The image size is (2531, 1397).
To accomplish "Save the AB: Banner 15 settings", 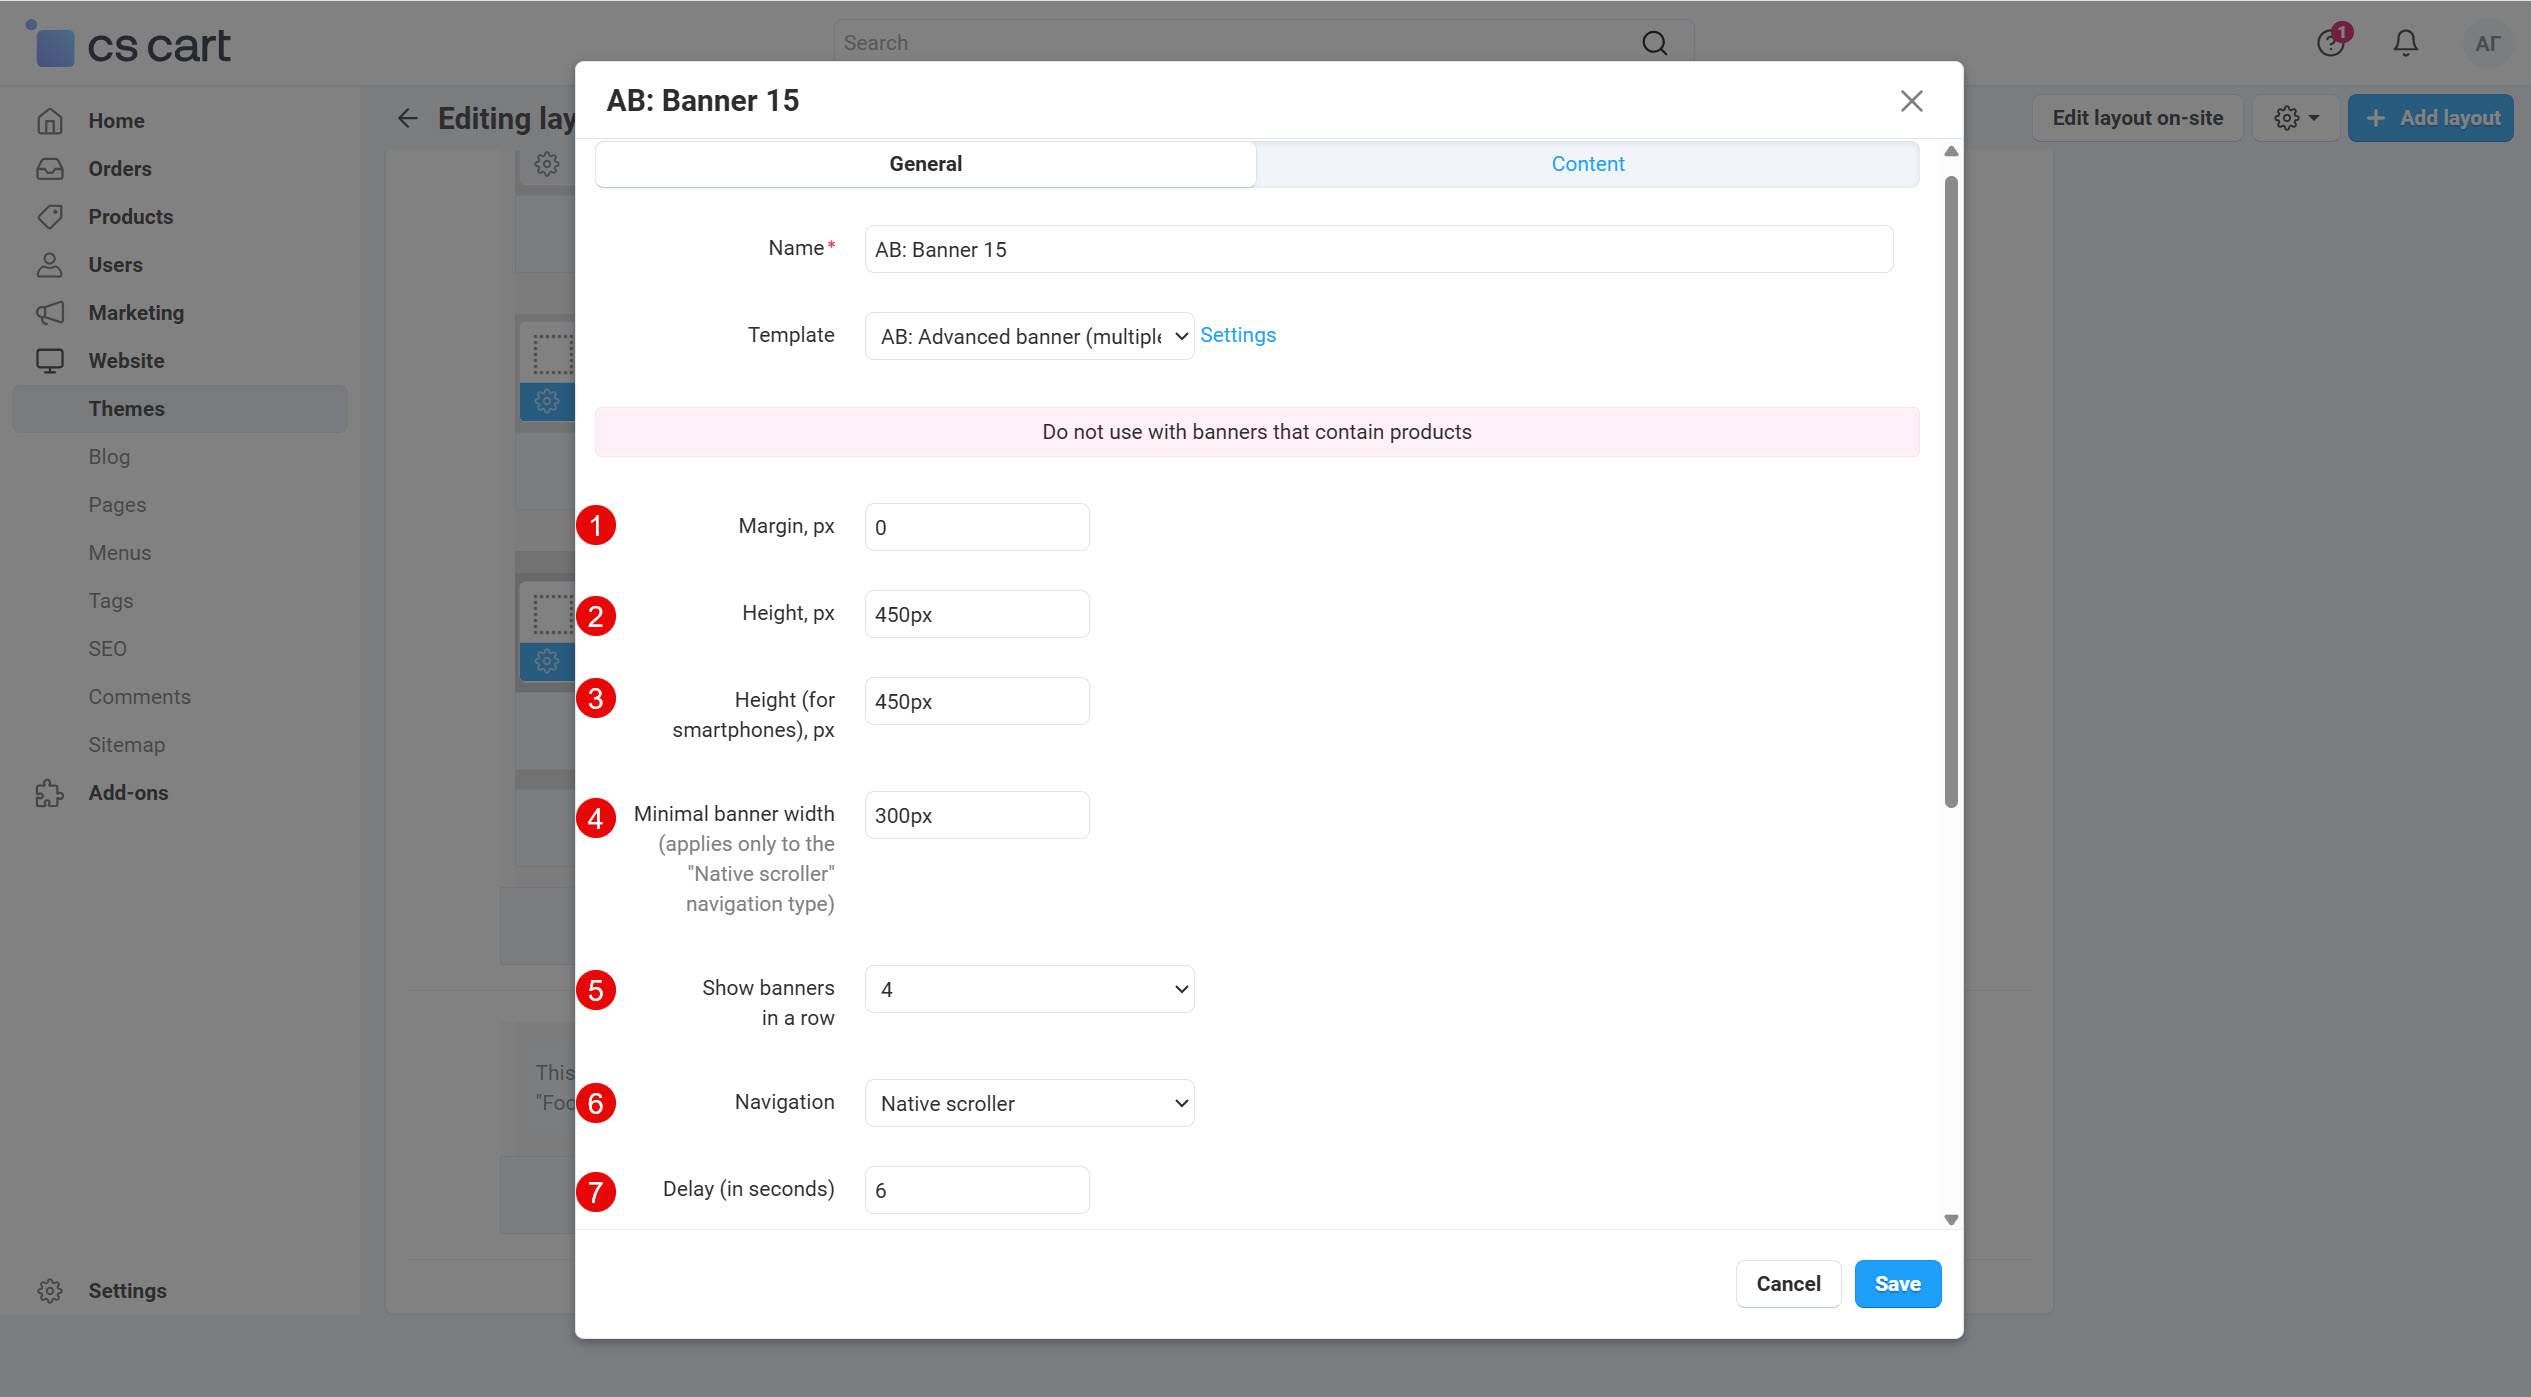I will coord(1896,1283).
